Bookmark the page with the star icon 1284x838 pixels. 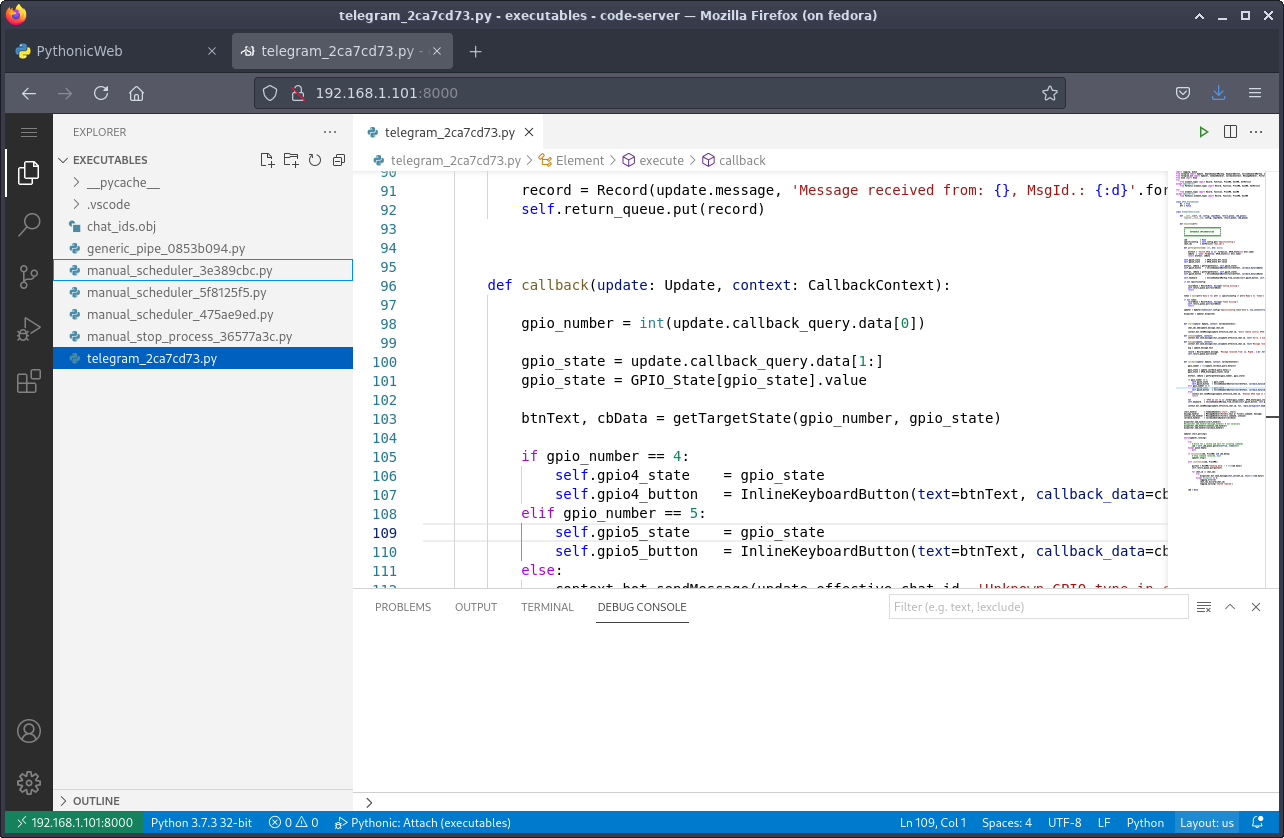pyautogui.click(x=1050, y=92)
